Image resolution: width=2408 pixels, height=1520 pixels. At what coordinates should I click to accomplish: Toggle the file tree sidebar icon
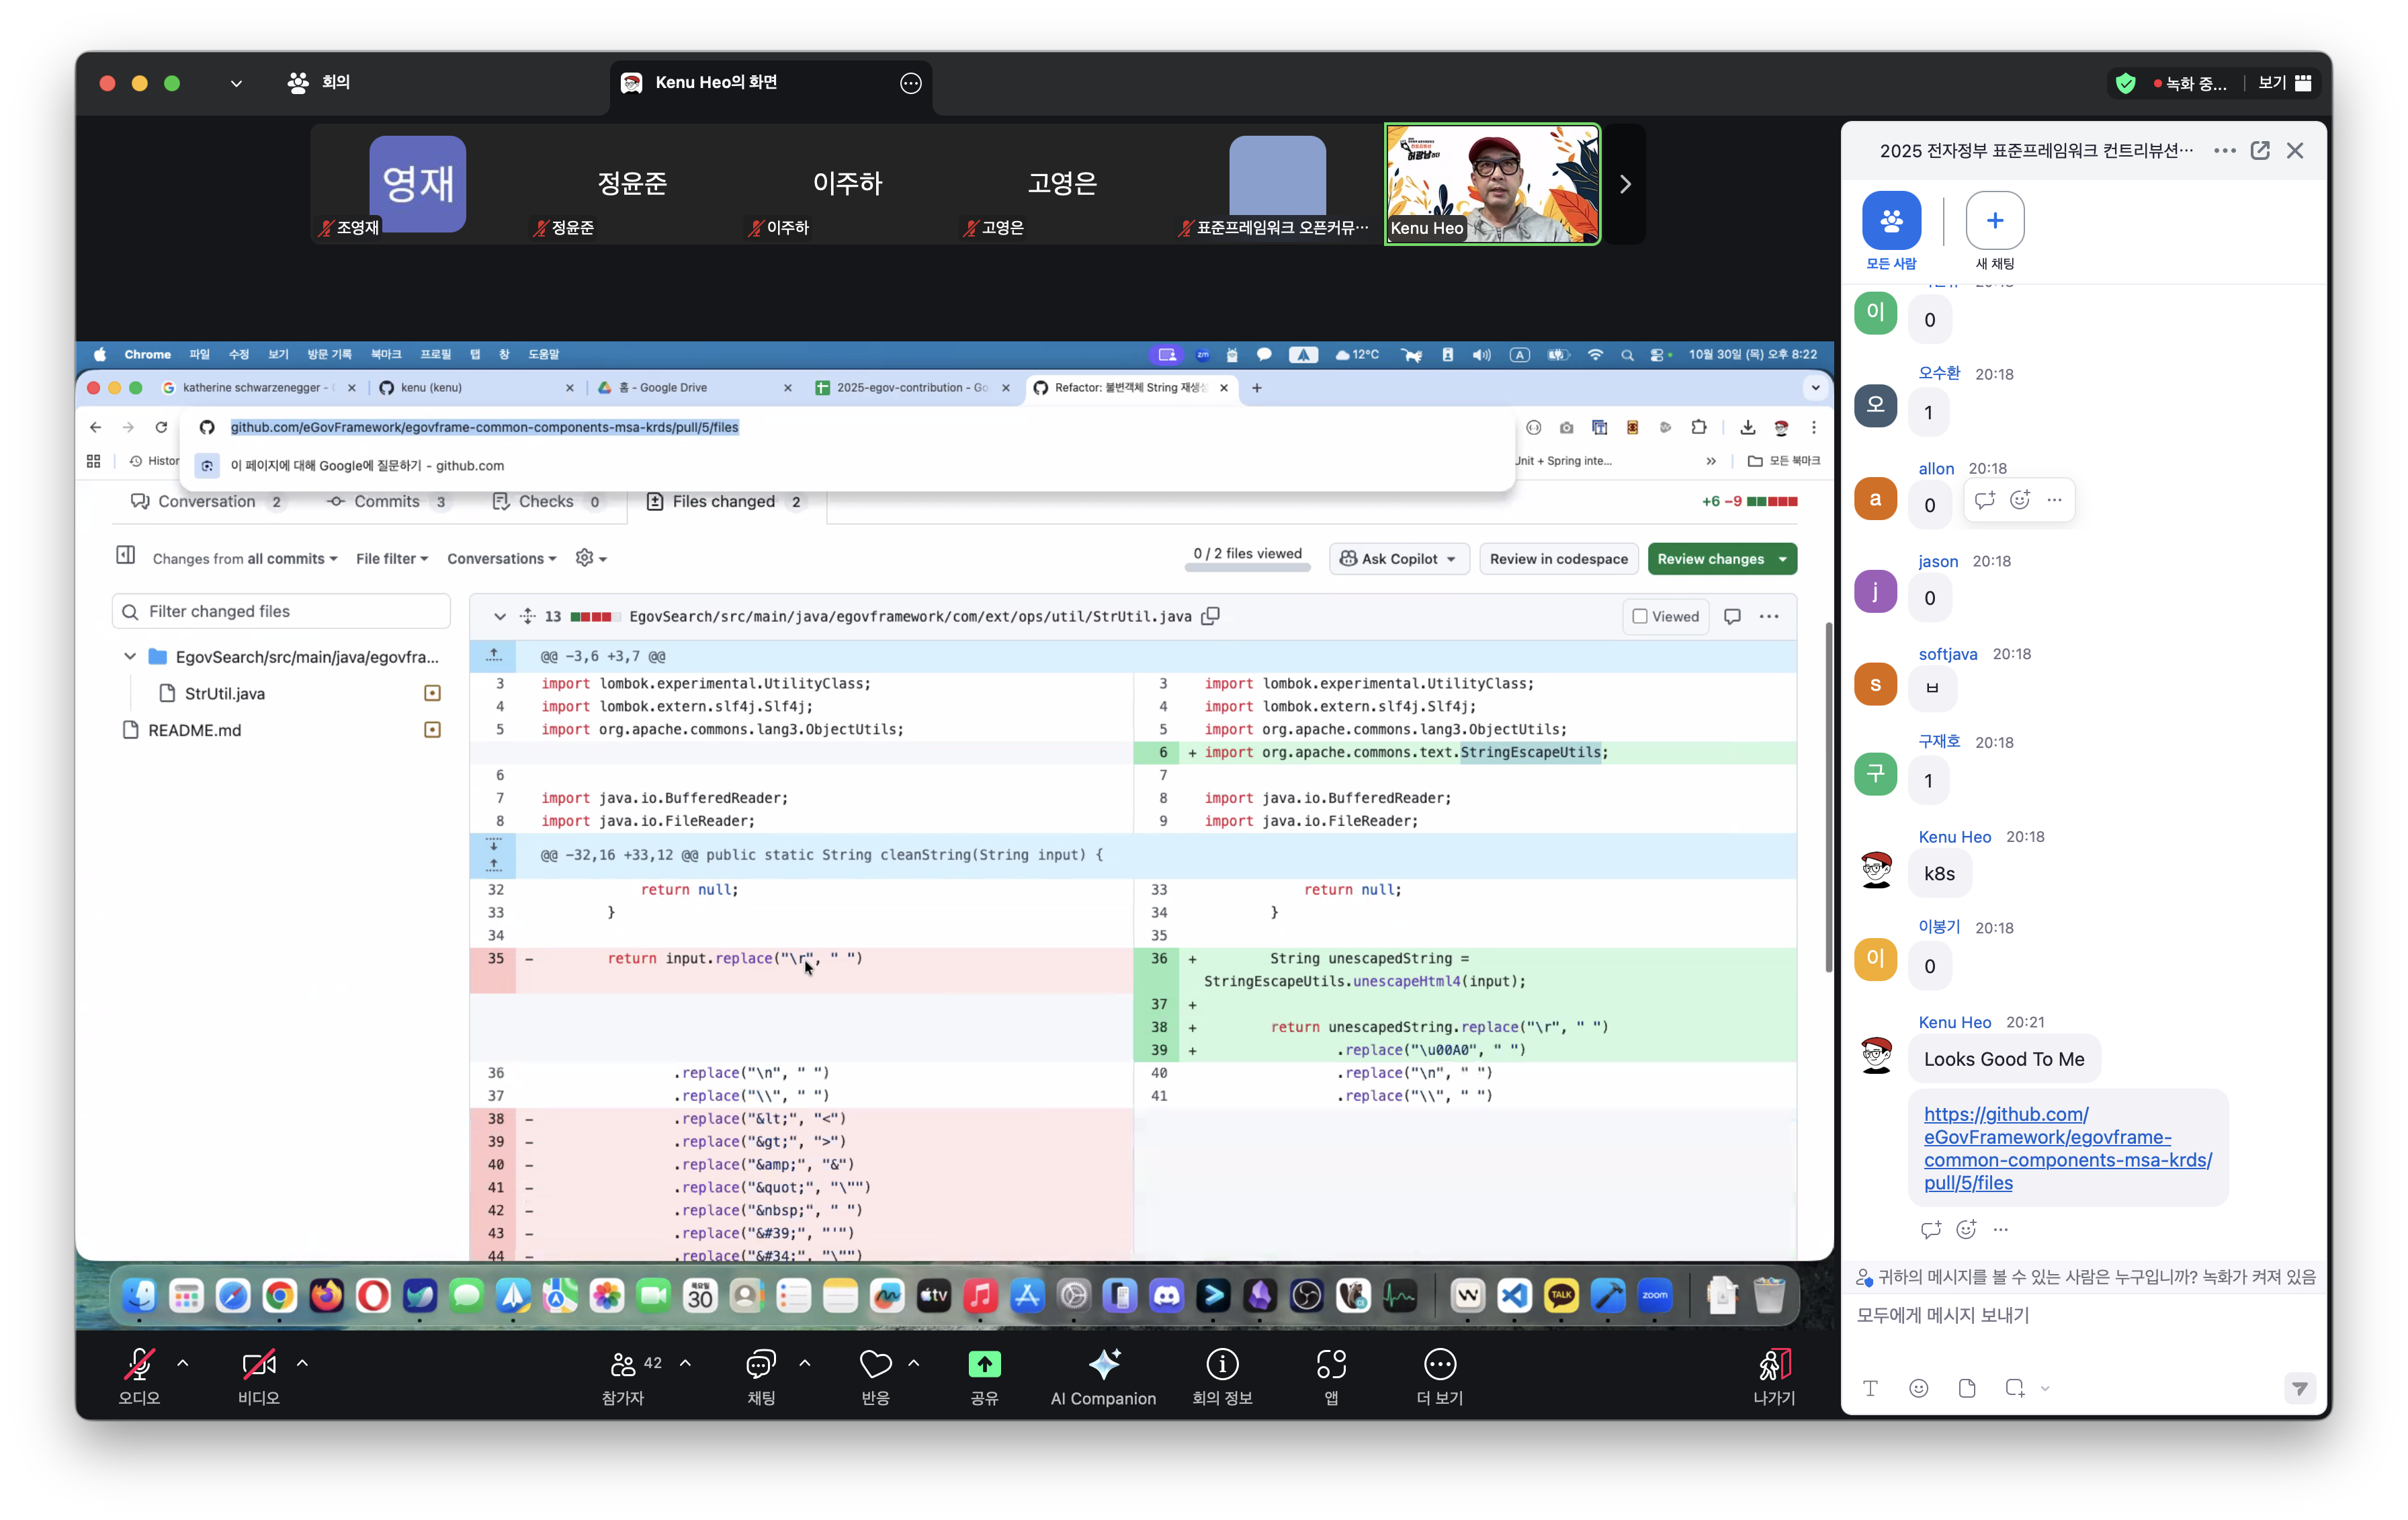[125, 555]
